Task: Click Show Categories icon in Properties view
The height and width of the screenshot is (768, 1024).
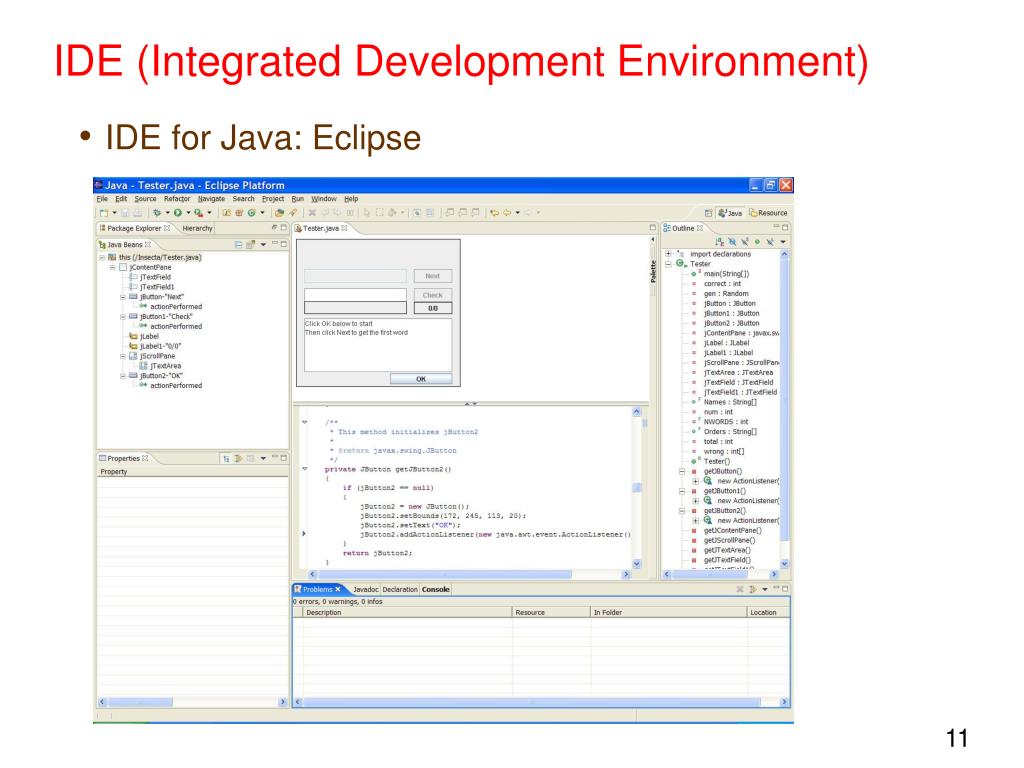Action: (226, 459)
